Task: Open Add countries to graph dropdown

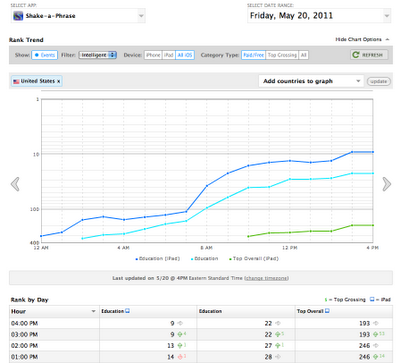Action: pos(311,81)
